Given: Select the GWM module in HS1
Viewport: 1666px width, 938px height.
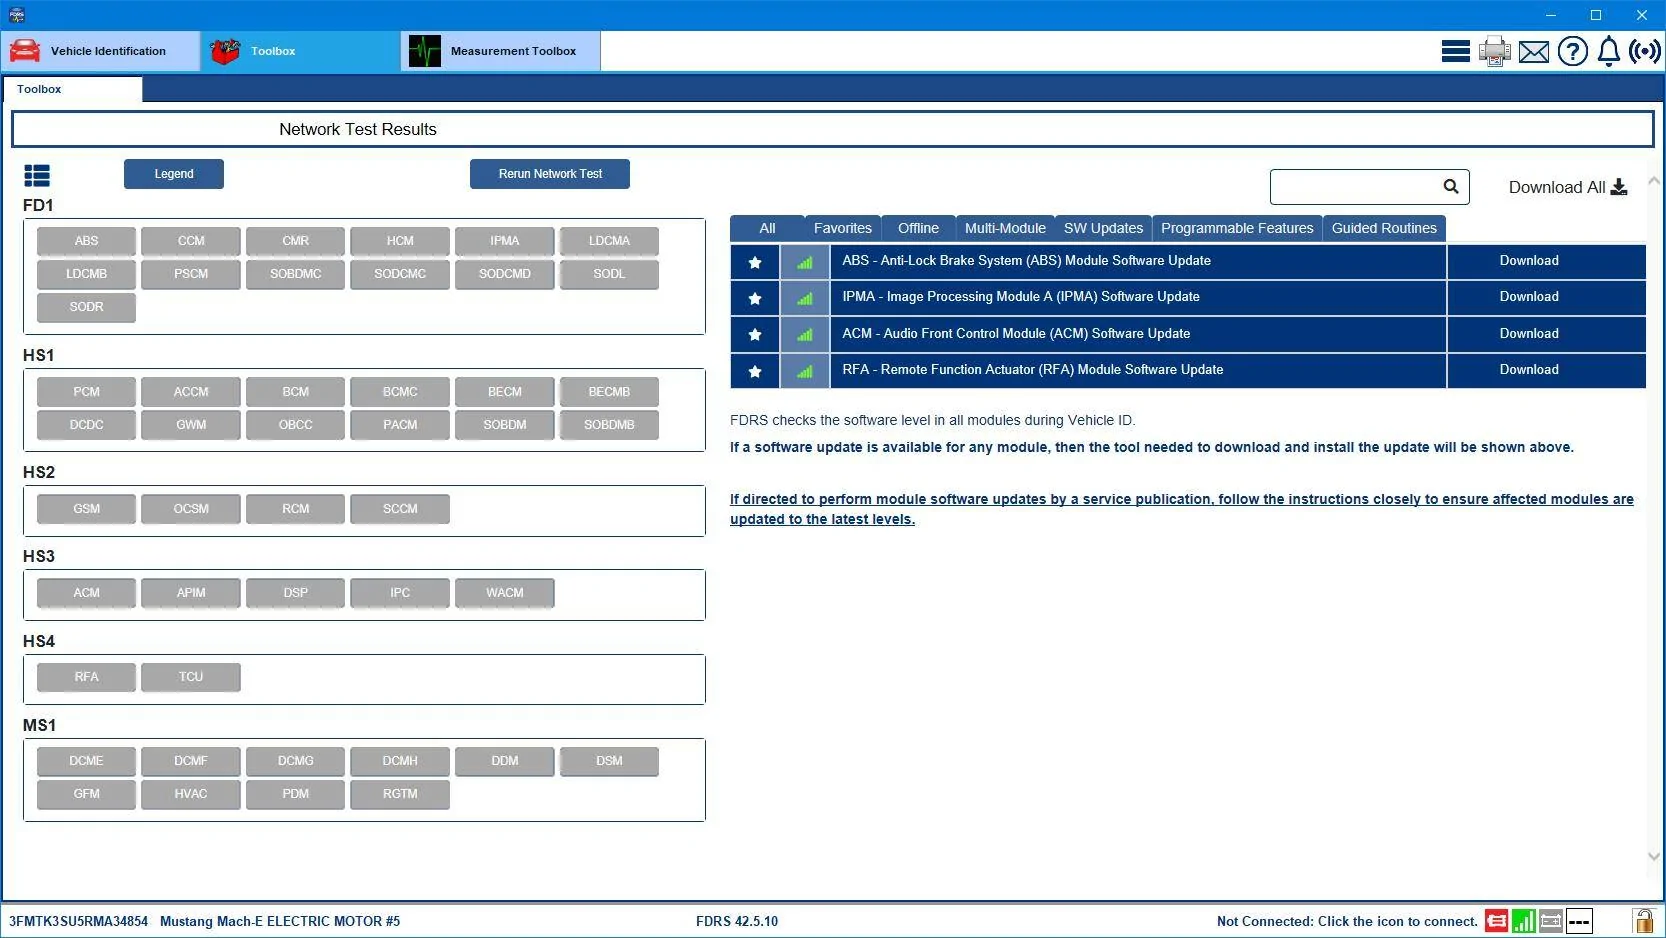Looking at the screenshot, I should click(191, 425).
